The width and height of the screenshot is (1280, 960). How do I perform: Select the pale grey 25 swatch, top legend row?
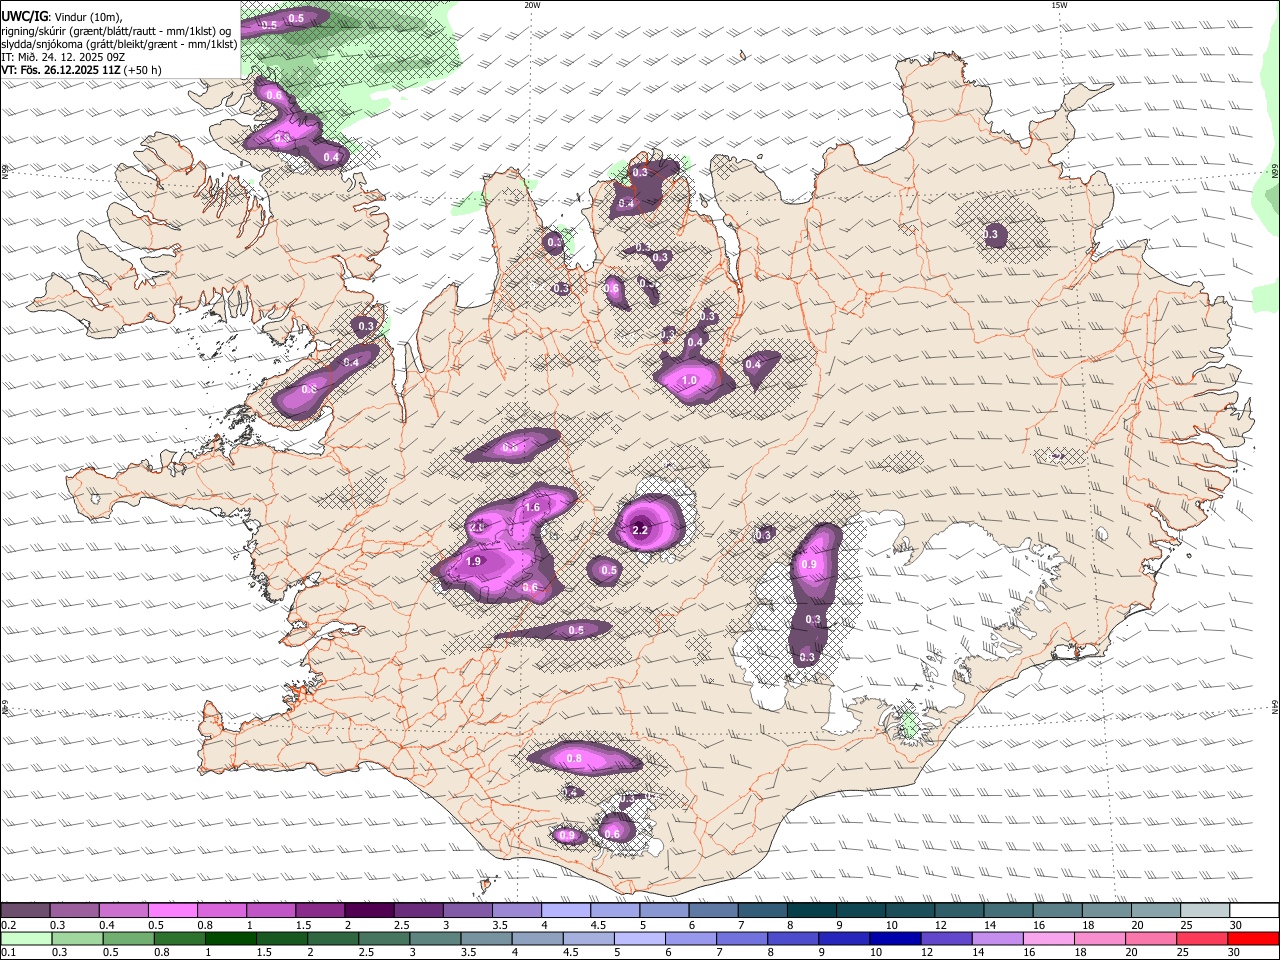[x=1204, y=911]
